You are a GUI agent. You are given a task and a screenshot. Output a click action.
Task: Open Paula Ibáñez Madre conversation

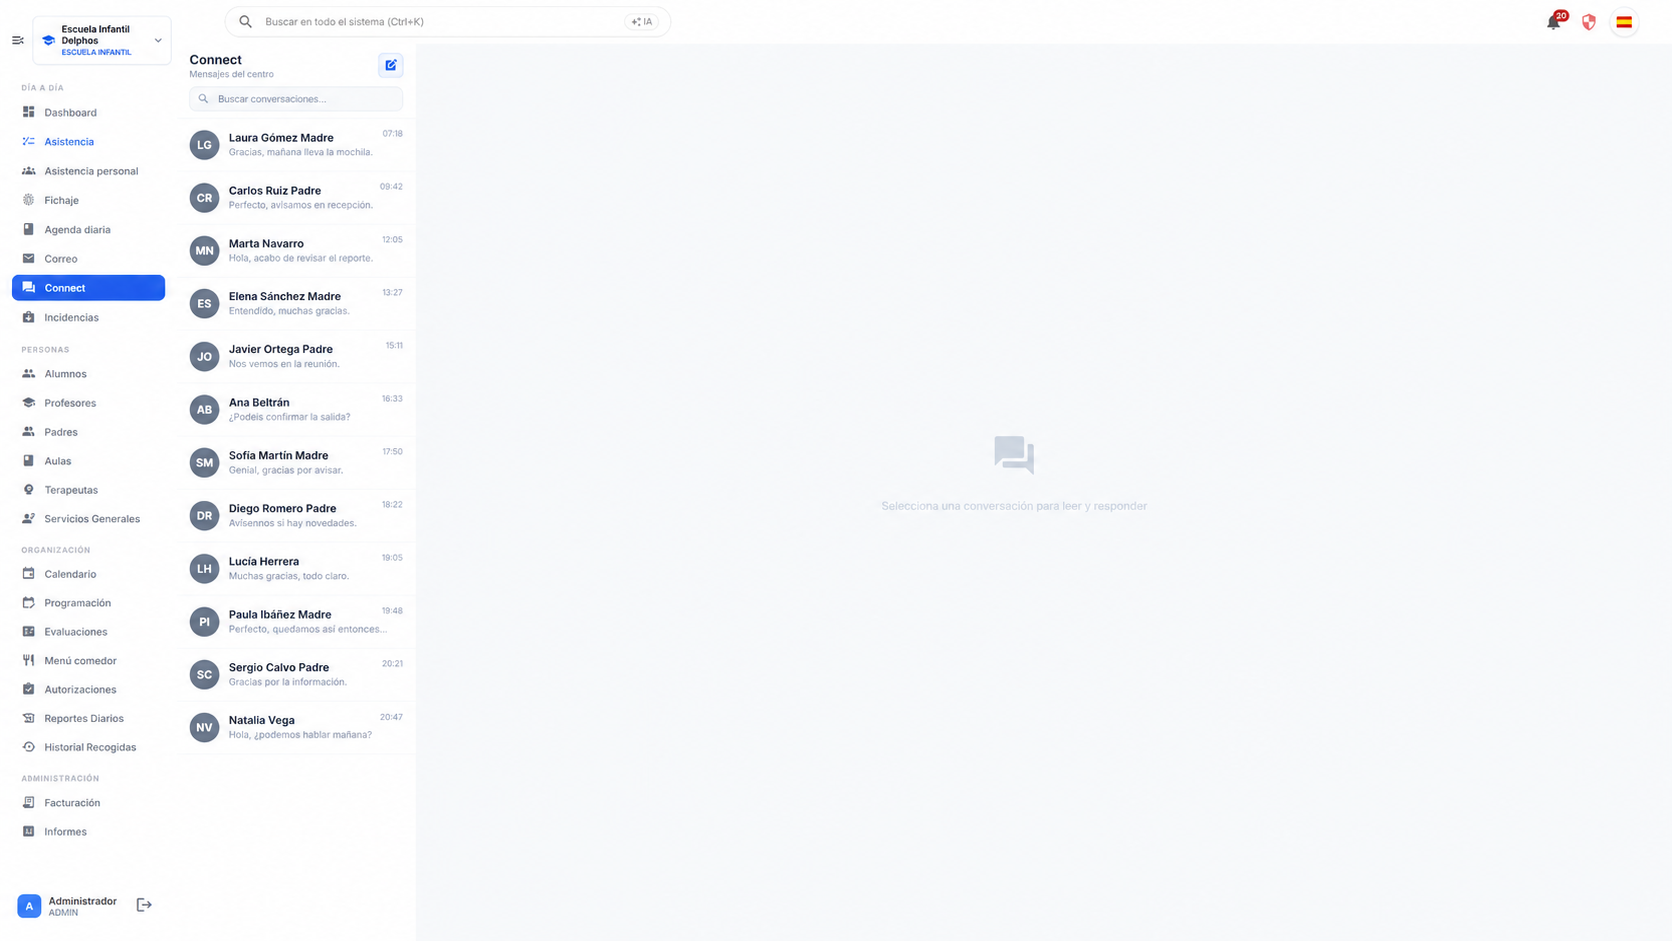[296, 622]
